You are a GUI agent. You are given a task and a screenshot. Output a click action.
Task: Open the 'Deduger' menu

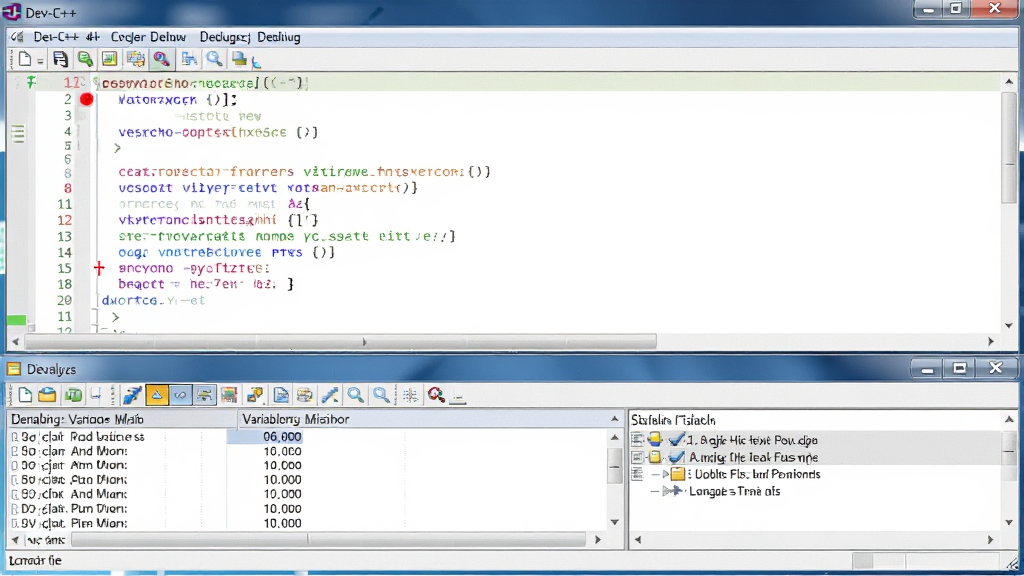(x=225, y=37)
